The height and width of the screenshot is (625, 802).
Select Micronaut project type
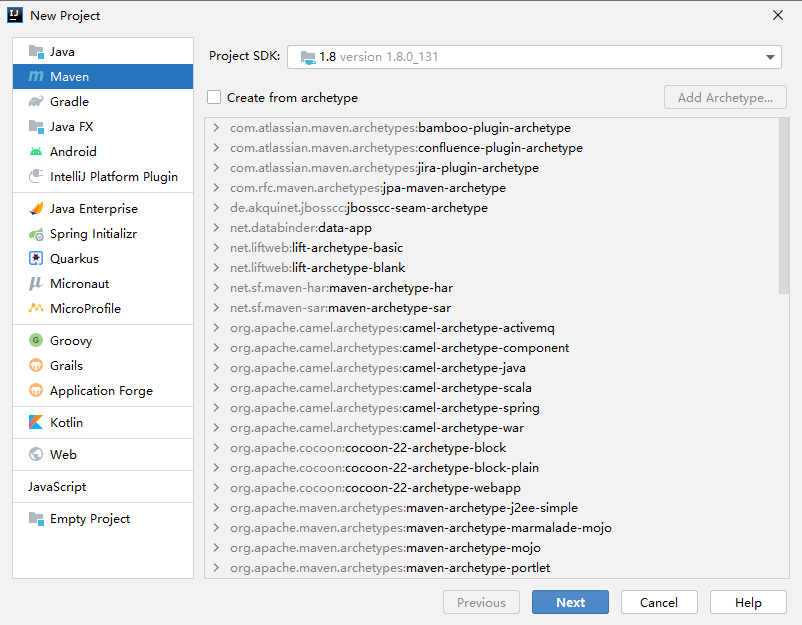pos(103,283)
